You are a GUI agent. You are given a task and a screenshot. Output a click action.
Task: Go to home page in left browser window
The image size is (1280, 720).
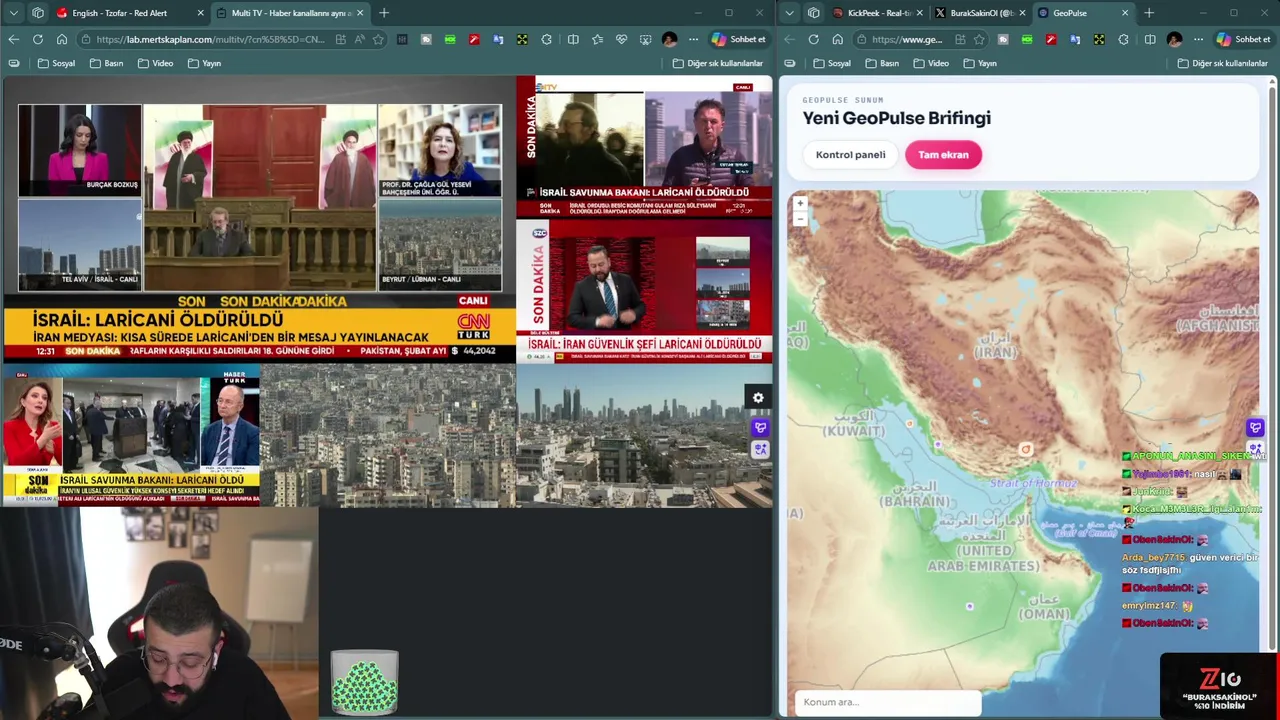pos(62,39)
